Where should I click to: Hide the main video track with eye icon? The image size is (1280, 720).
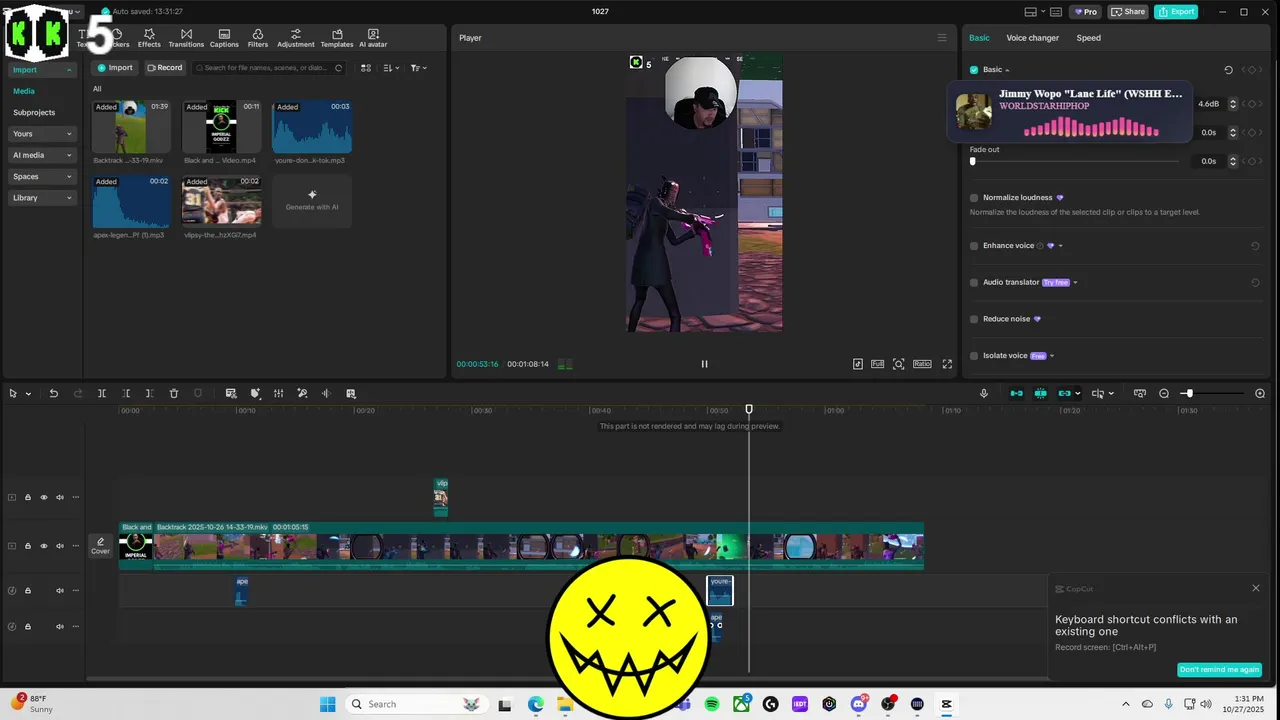(x=43, y=546)
